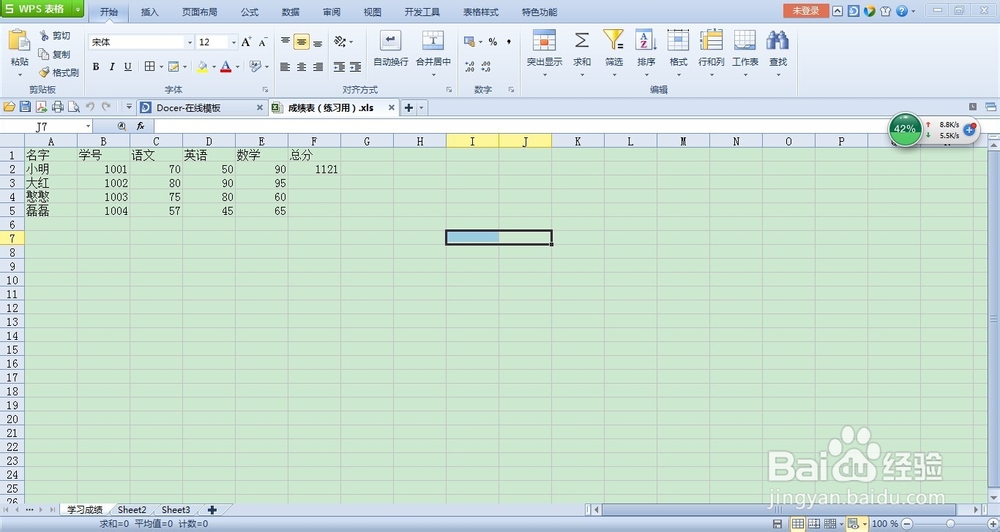
Task: Click the Fill color bucket icon
Action: pyautogui.click(x=202, y=66)
